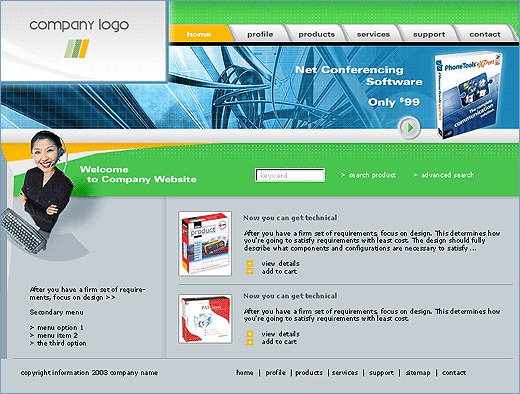This screenshot has width=520, height=394.
Task: Open the contact tab
Action: (x=485, y=34)
